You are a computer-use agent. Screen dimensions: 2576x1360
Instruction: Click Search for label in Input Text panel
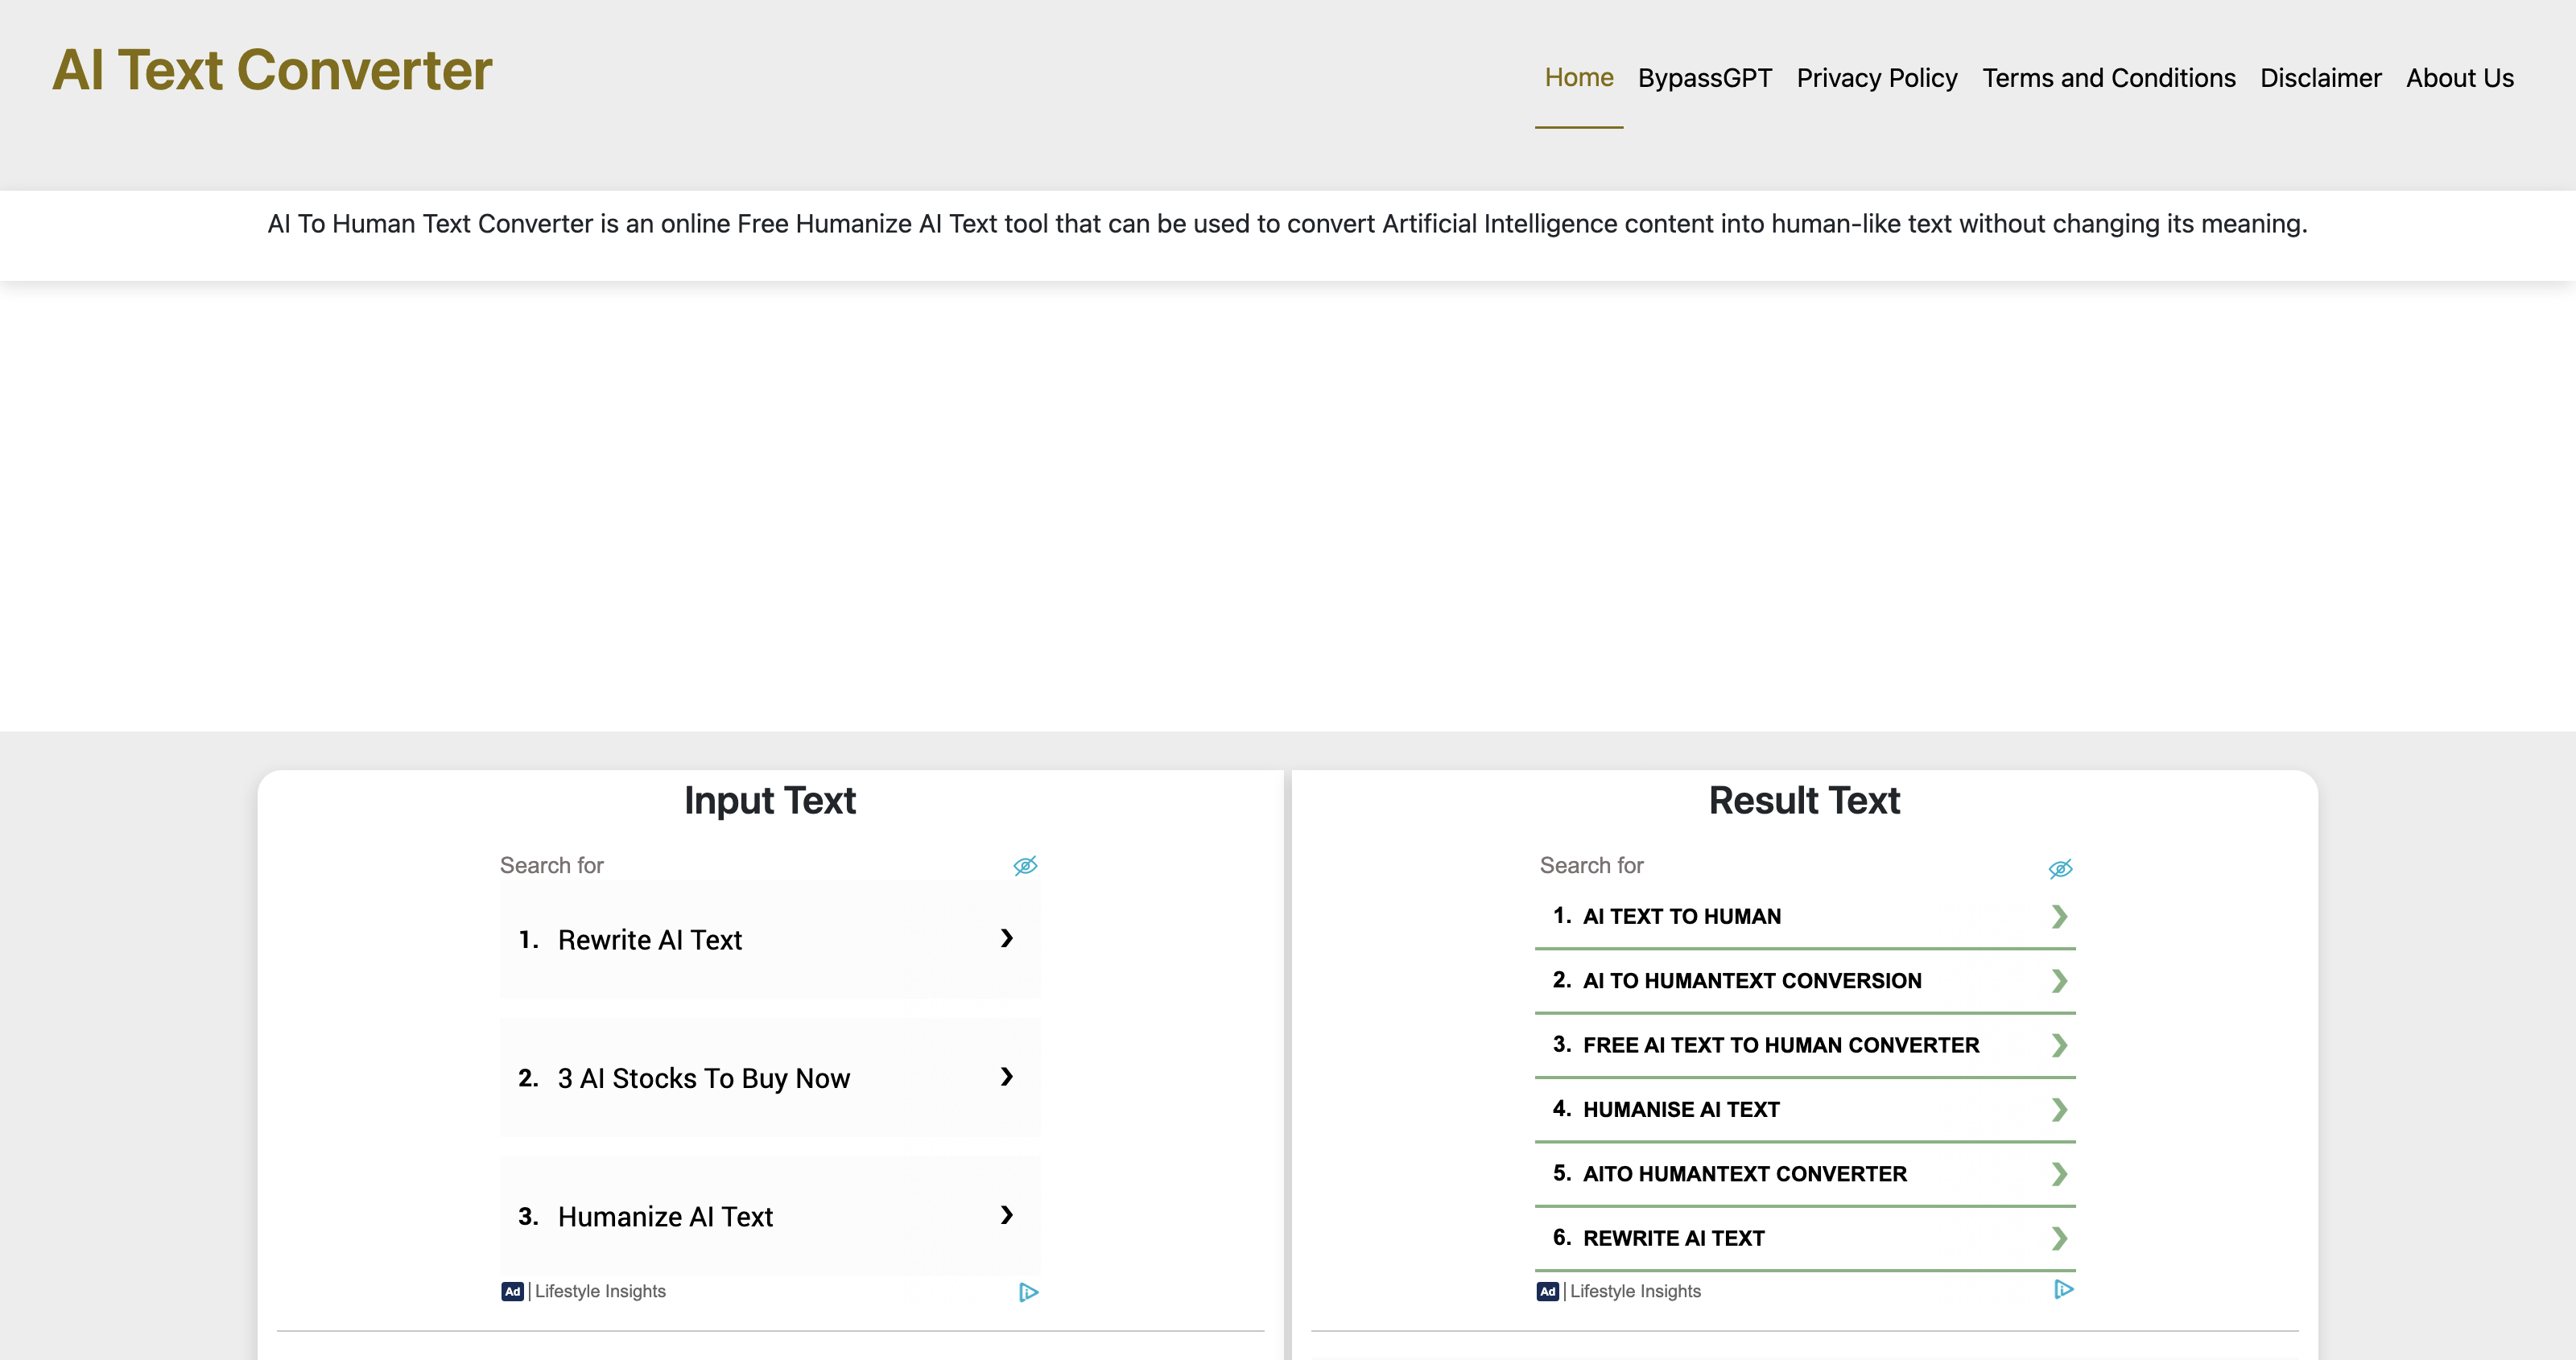coord(551,865)
